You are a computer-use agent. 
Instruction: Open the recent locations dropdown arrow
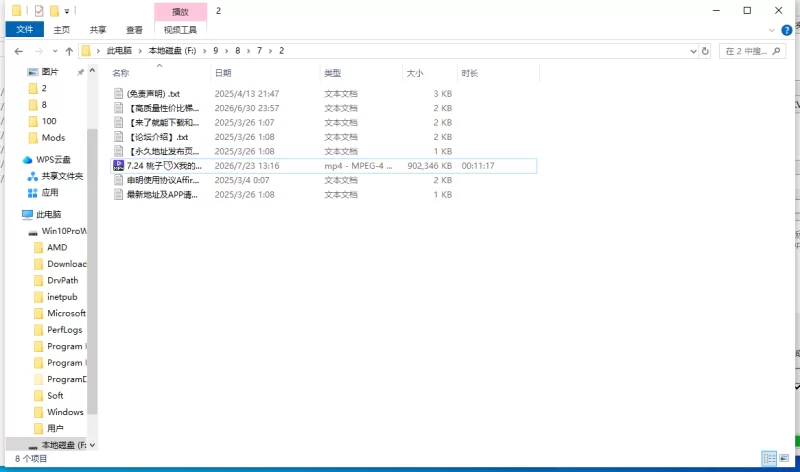(x=55, y=51)
